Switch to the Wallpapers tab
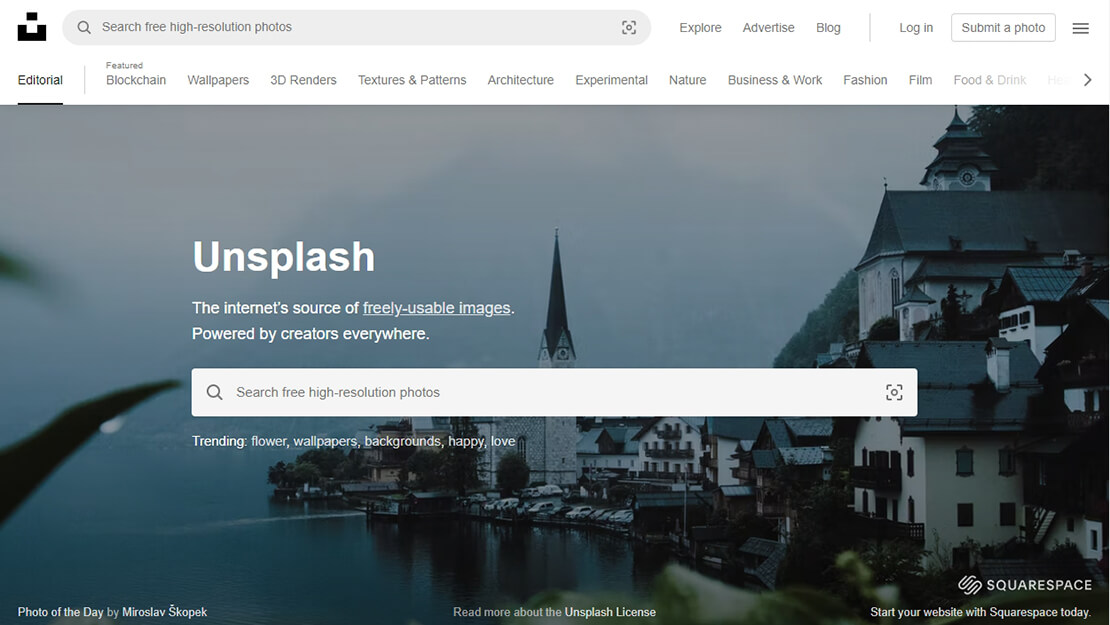Screen dimensions: 1110x625 218,80
